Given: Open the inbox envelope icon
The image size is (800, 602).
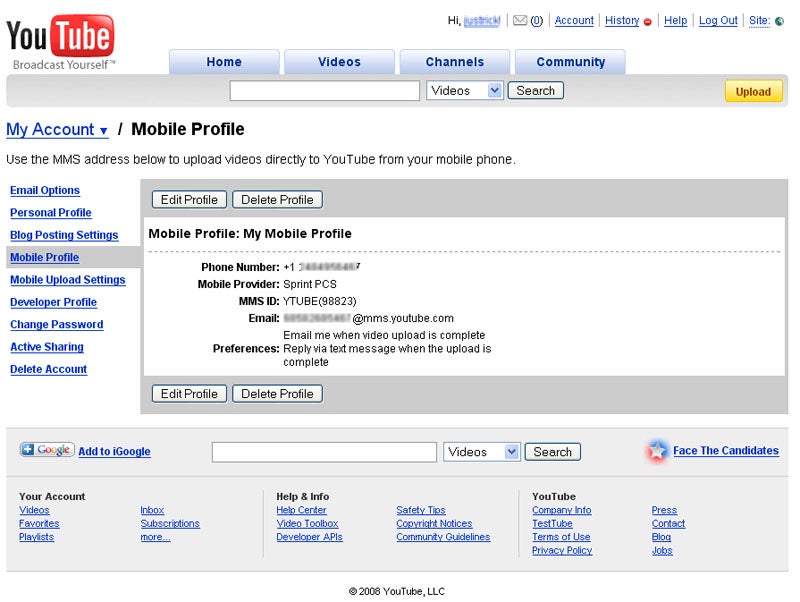Looking at the screenshot, I should point(519,20).
